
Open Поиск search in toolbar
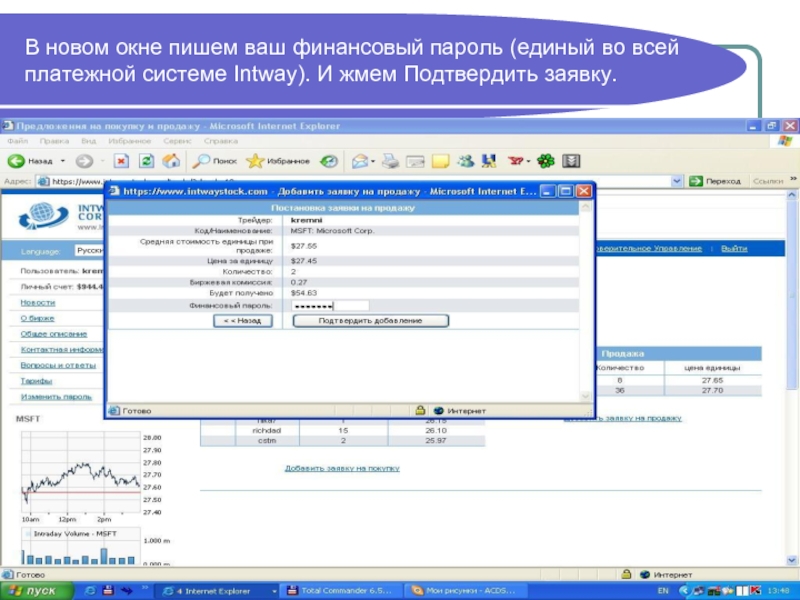[214, 161]
